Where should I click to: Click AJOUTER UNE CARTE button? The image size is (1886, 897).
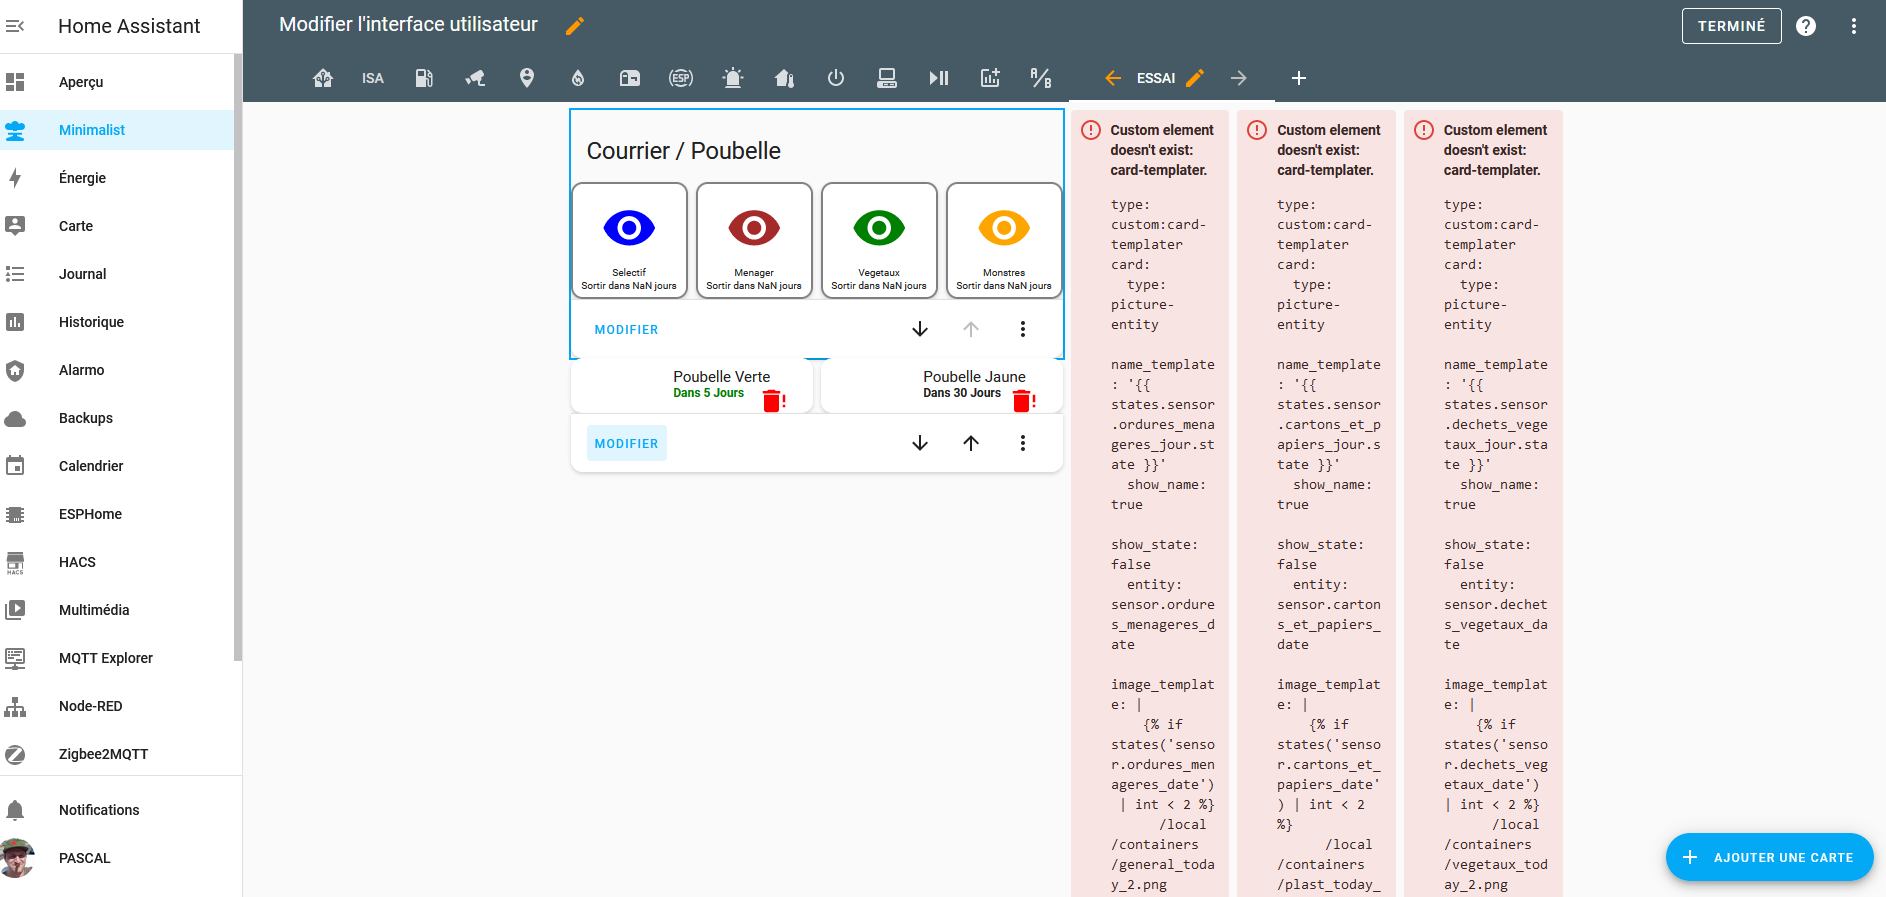click(x=1769, y=857)
